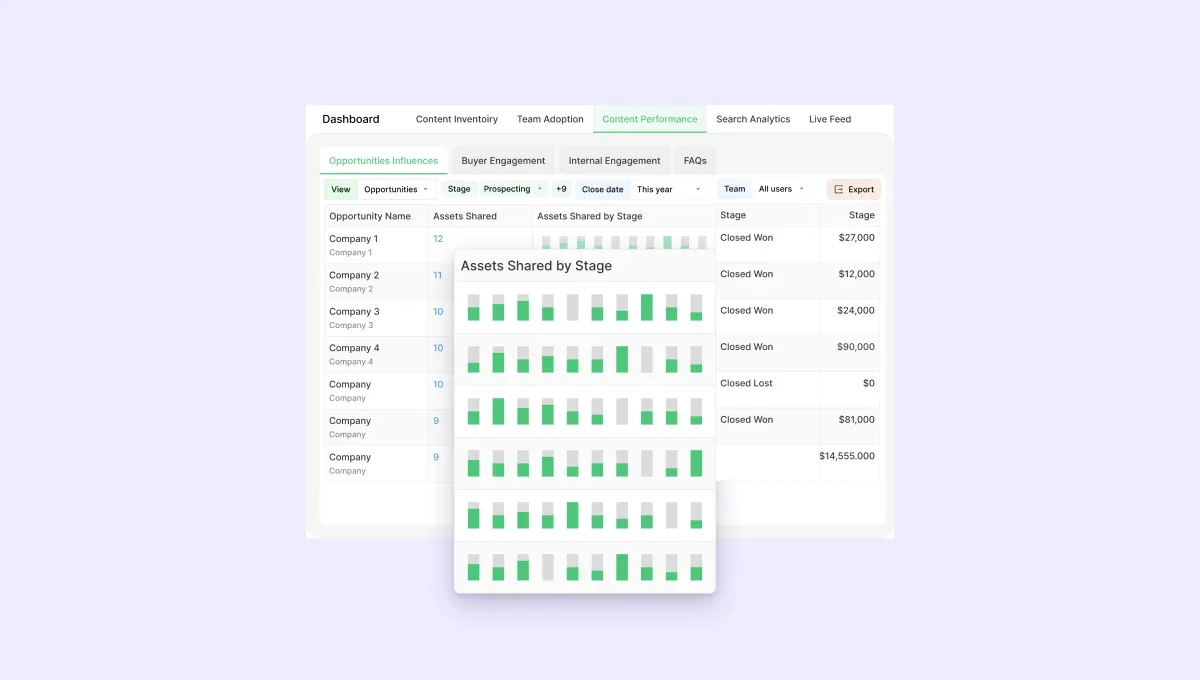This screenshot has width=1200, height=680.
Task: Click Company 3 assets count 10
Action: [438, 312]
